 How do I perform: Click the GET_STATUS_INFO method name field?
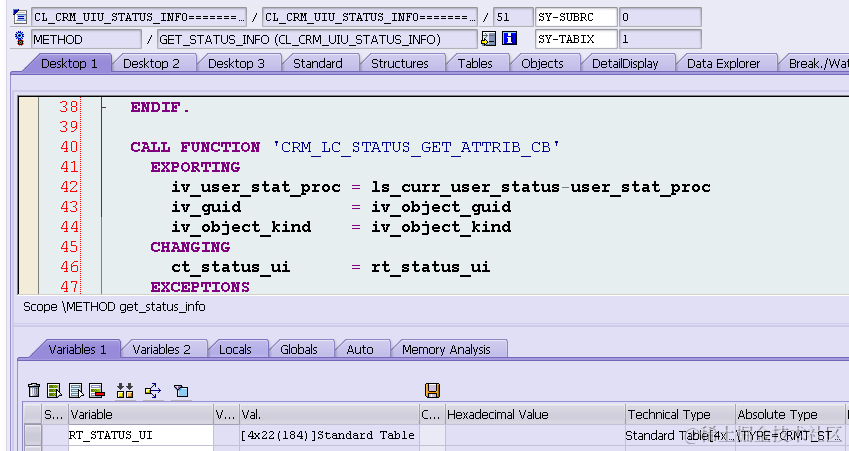pyautogui.click(x=317, y=39)
